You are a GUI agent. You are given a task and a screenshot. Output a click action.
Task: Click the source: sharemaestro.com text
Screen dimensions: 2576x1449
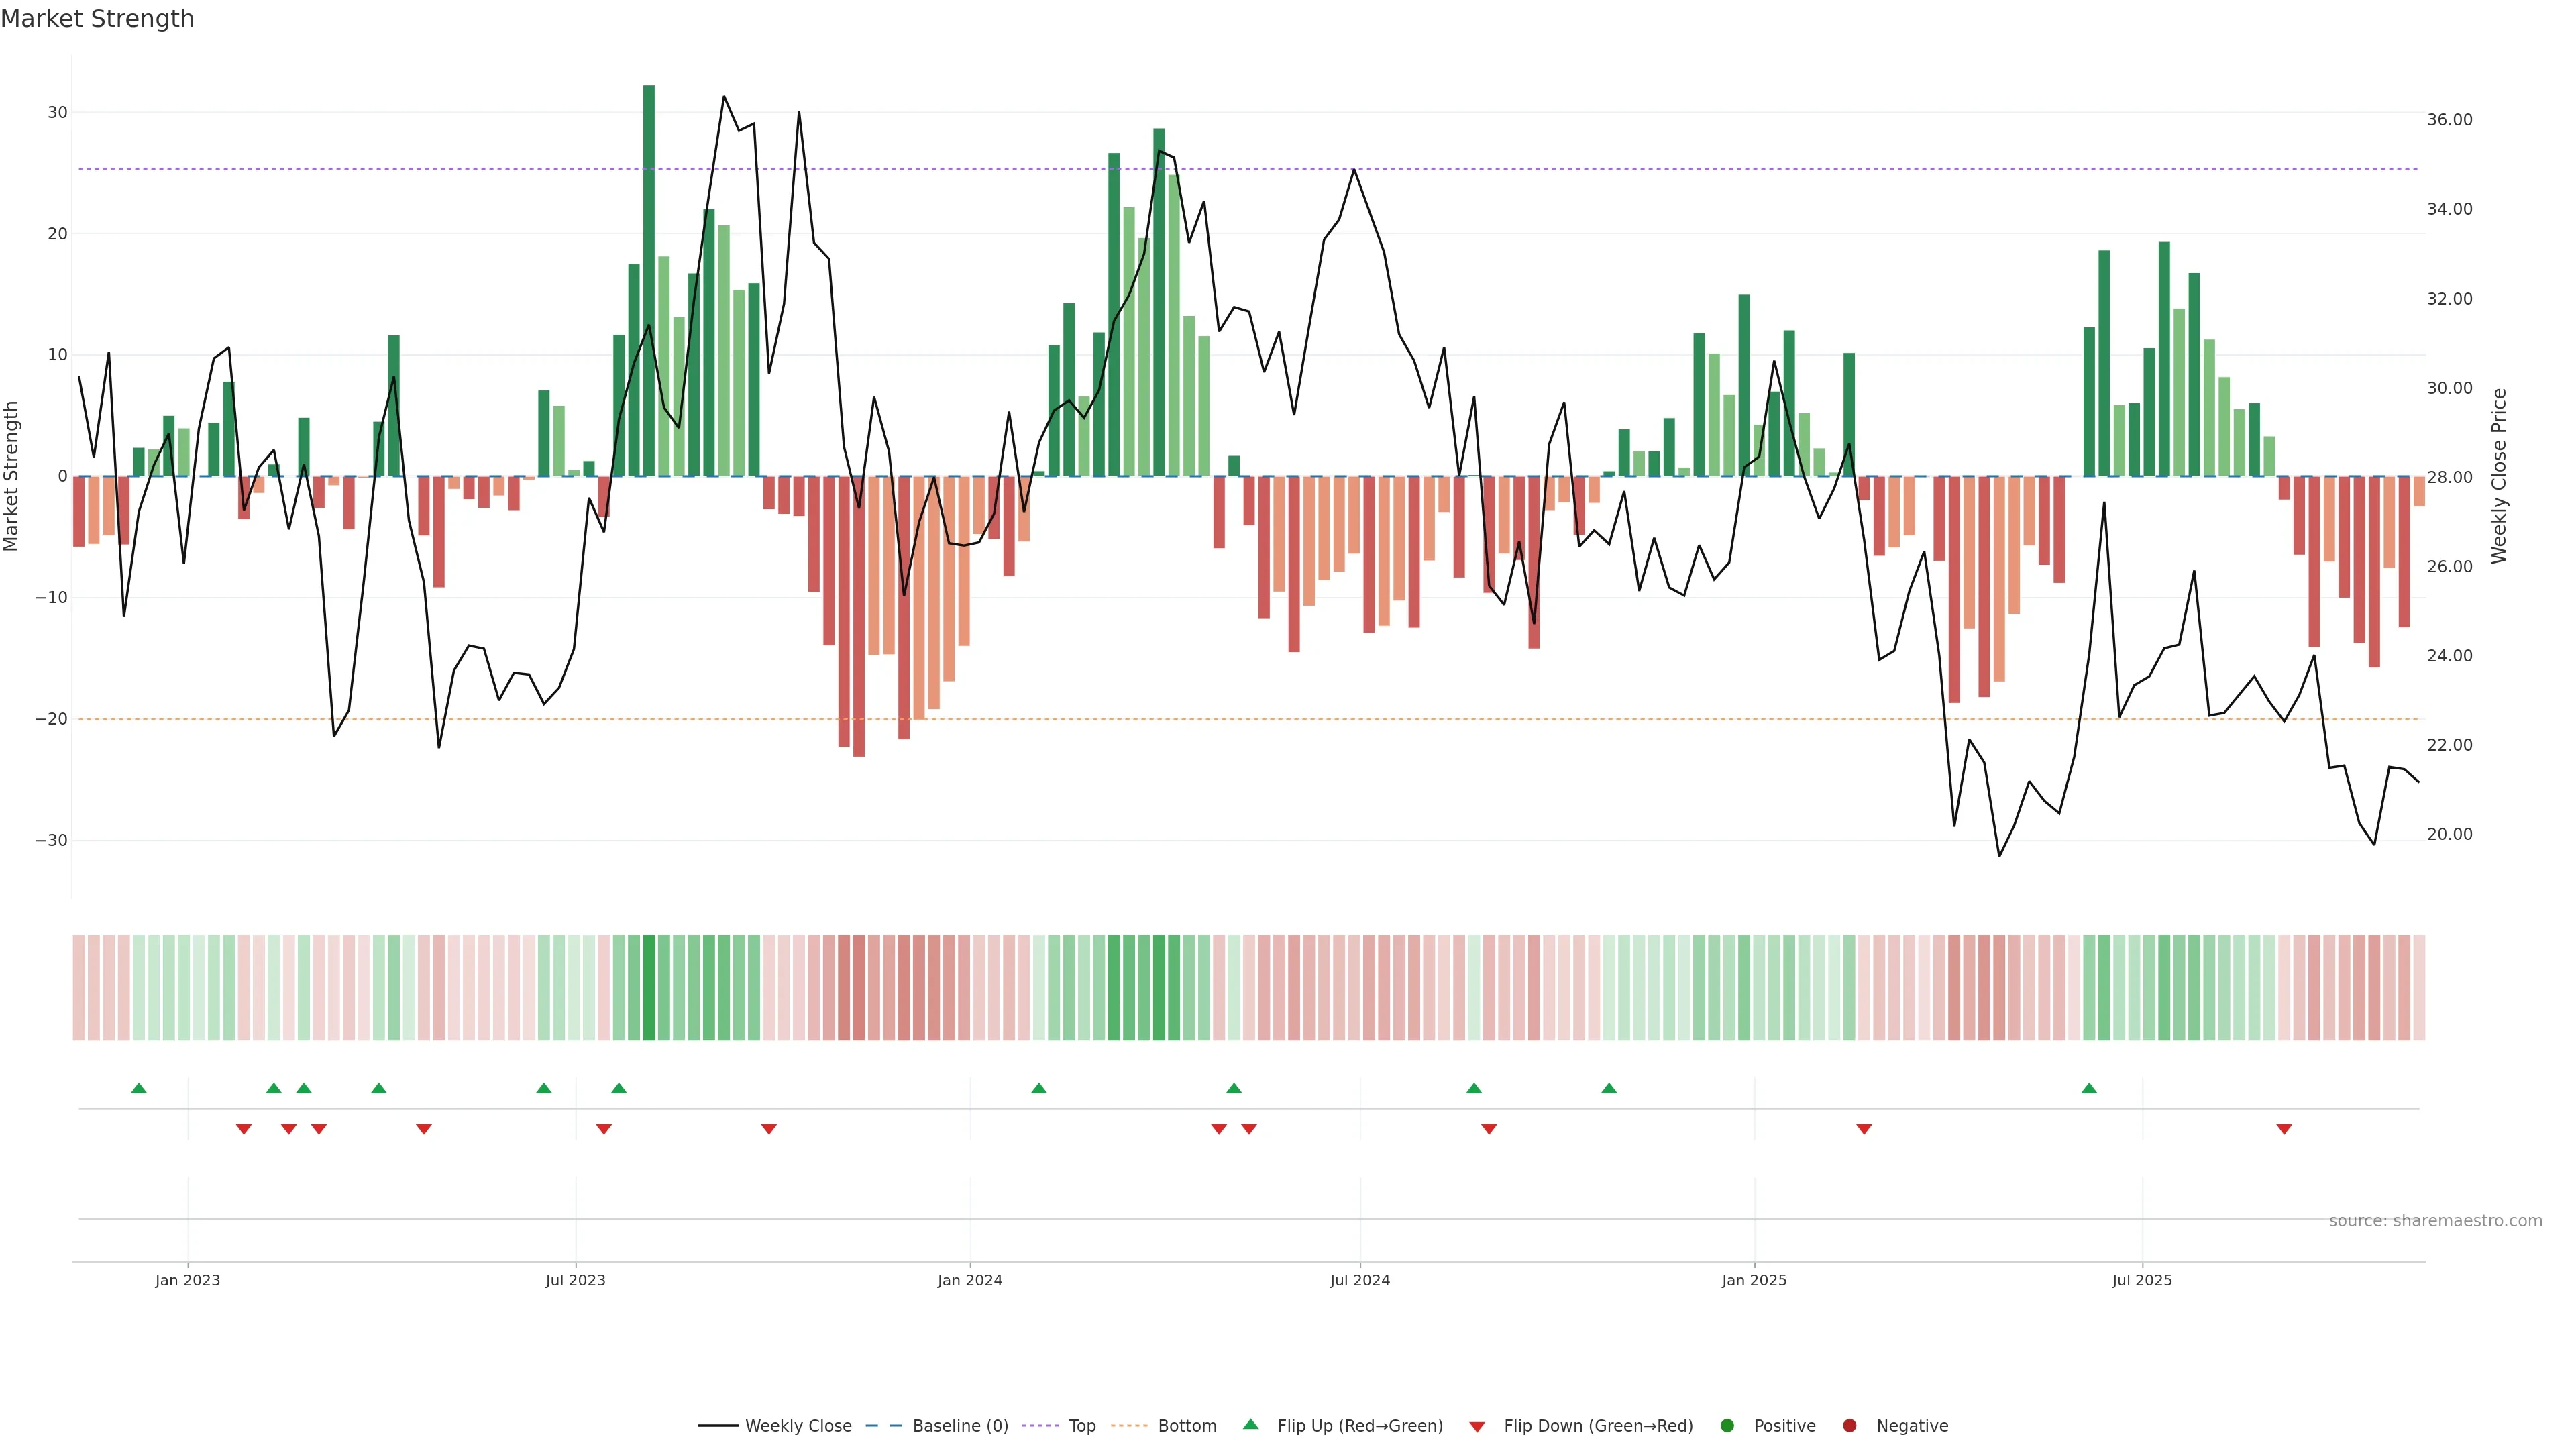[x=2435, y=1220]
